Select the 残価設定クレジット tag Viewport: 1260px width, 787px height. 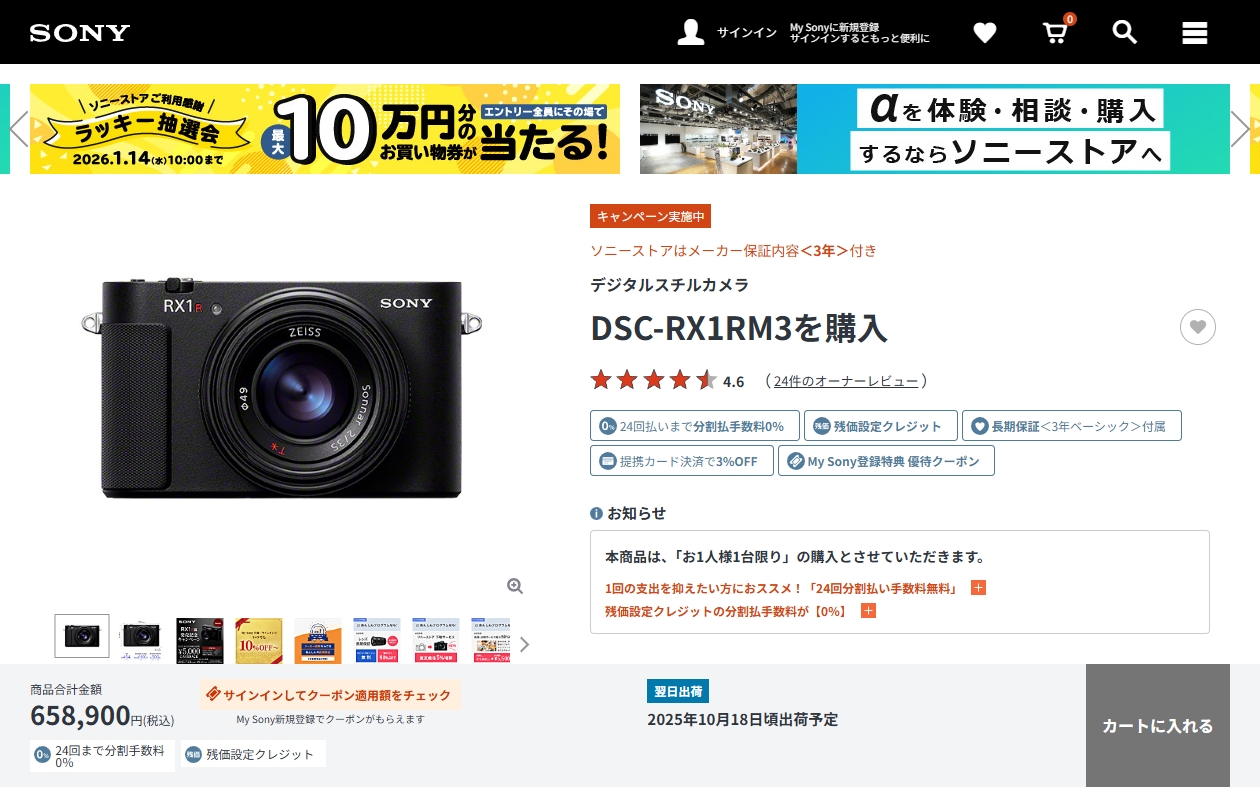tap(880, 426)
